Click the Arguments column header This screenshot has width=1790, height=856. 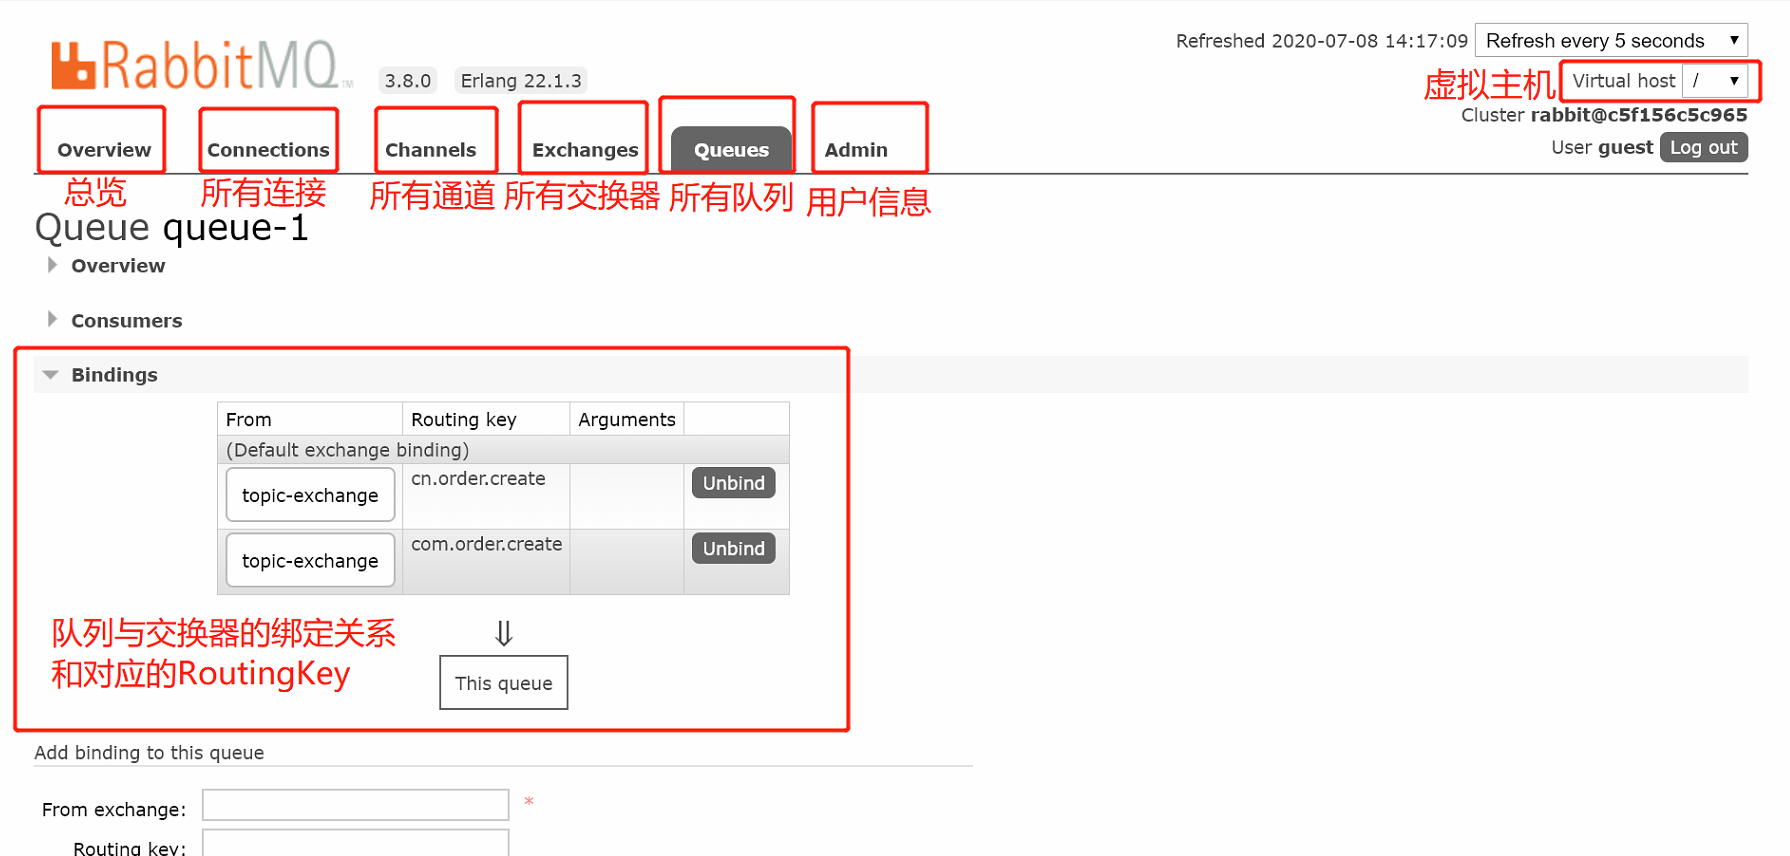tap(627, 420)
